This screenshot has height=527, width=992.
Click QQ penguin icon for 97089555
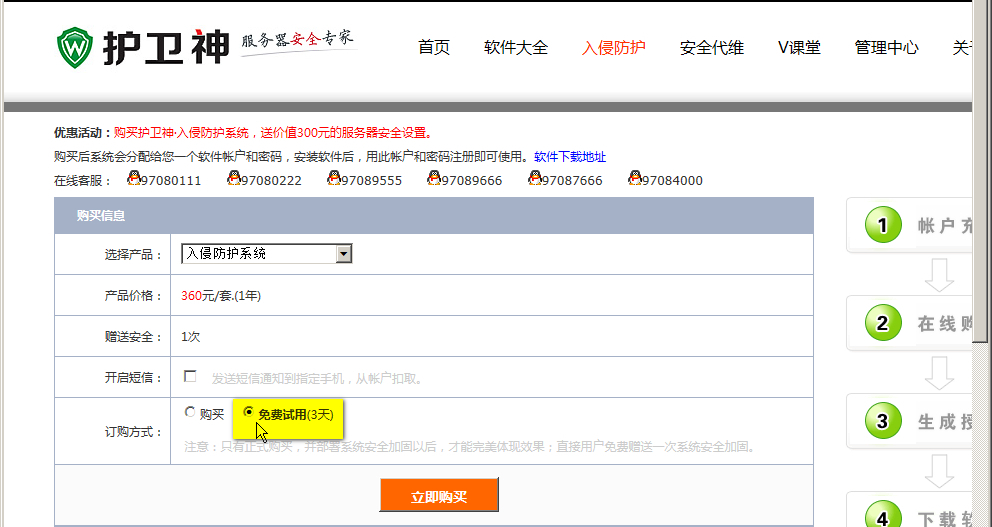(x=334, y=179)
